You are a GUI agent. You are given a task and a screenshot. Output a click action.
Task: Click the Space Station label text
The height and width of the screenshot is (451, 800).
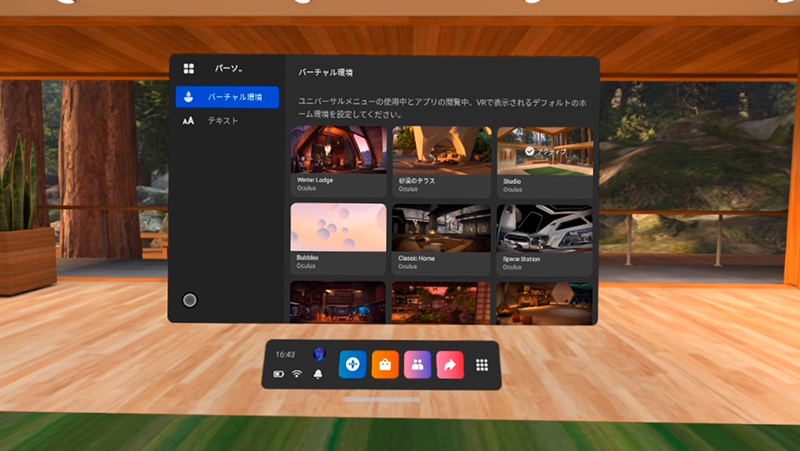click(x=521, y=259)
